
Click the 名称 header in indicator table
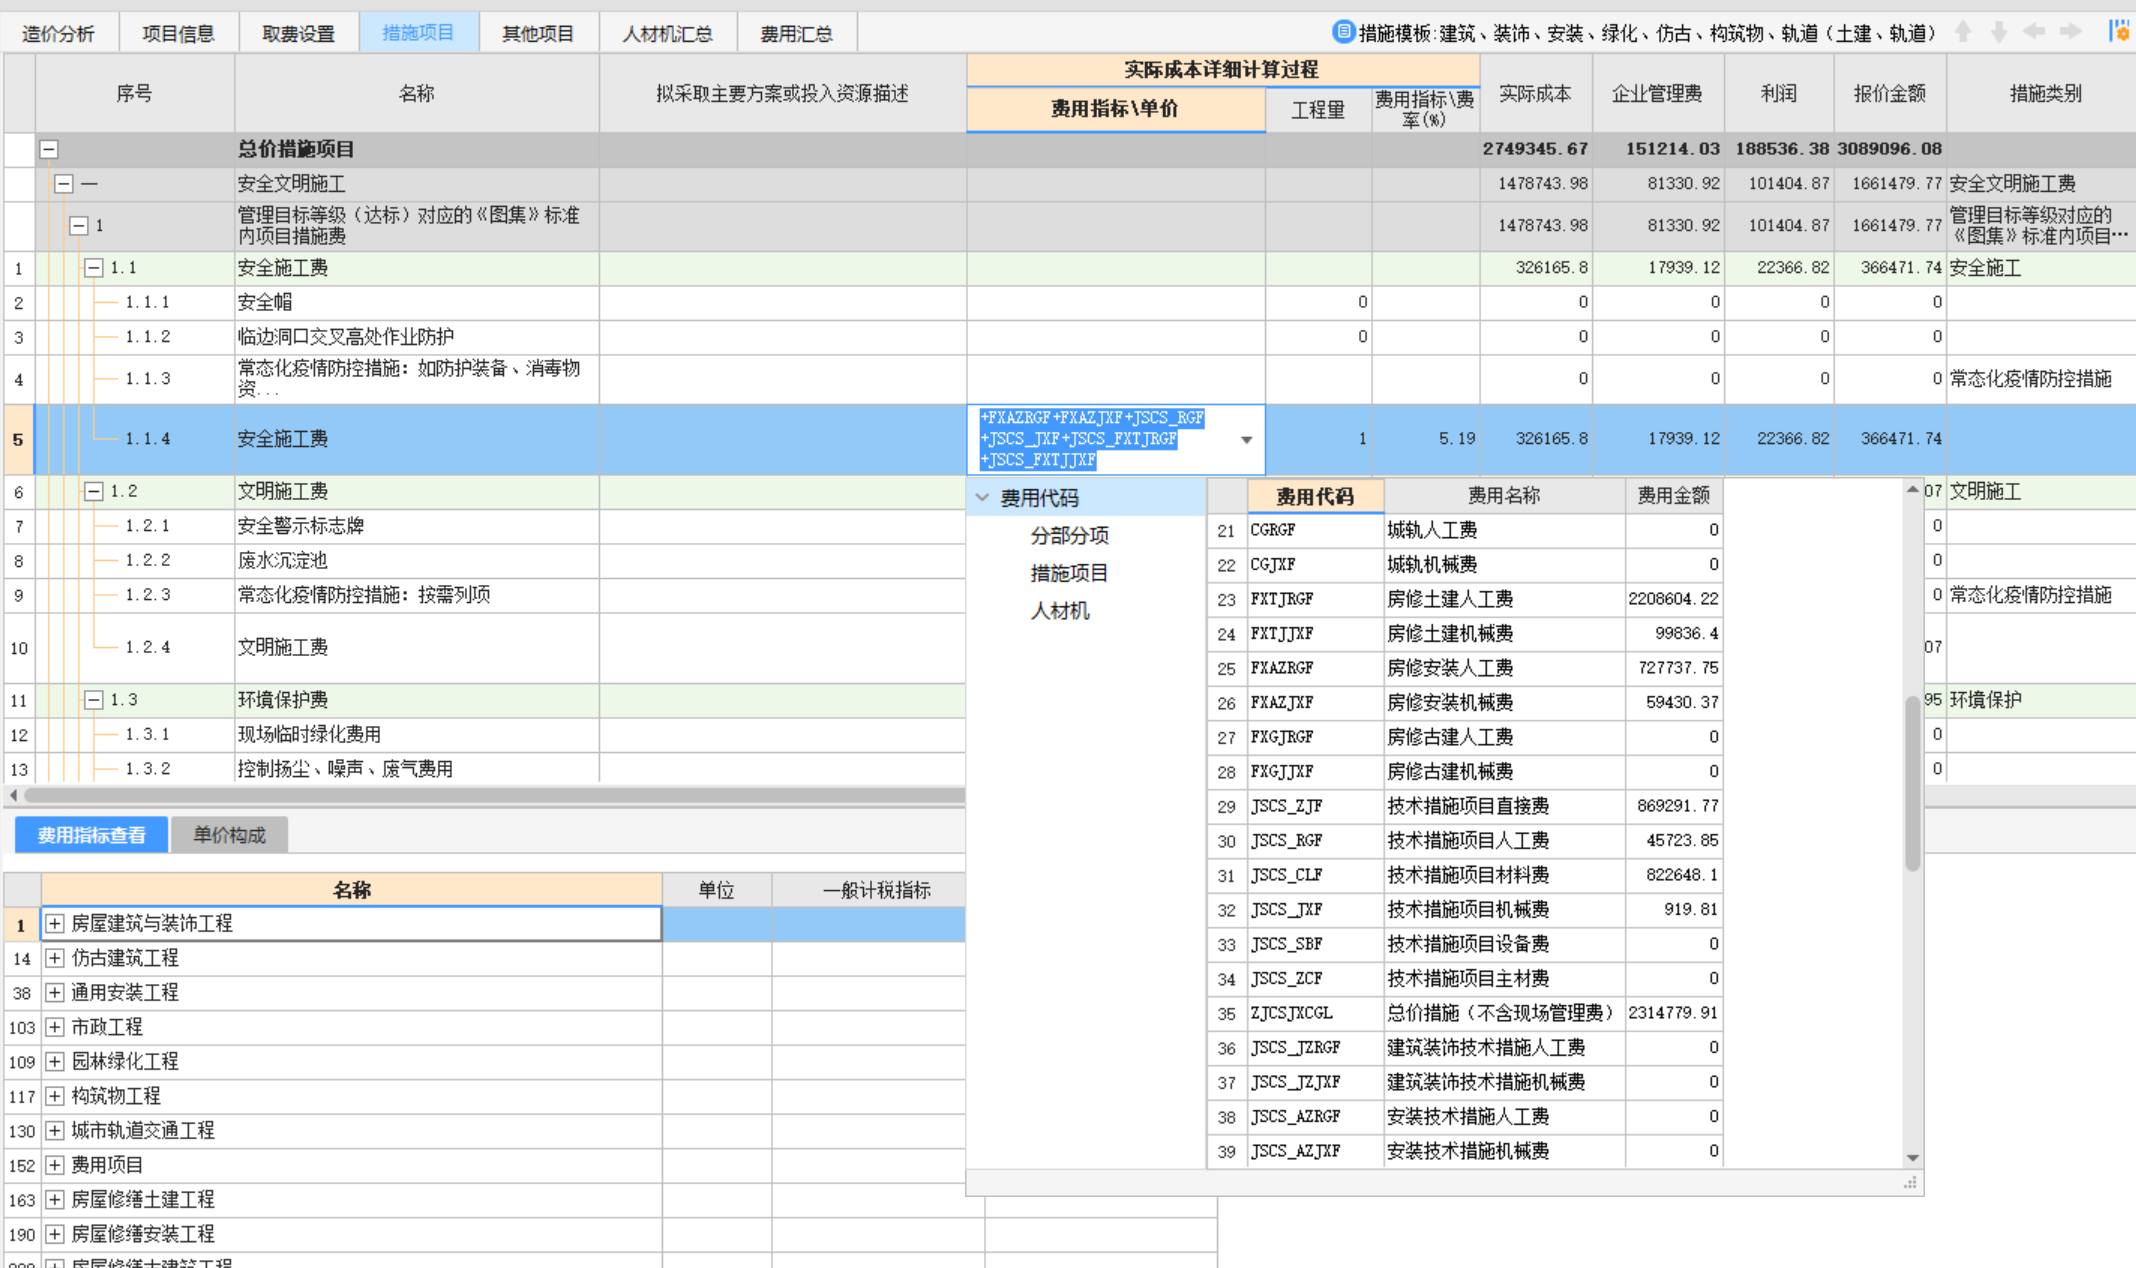[351, 890]
